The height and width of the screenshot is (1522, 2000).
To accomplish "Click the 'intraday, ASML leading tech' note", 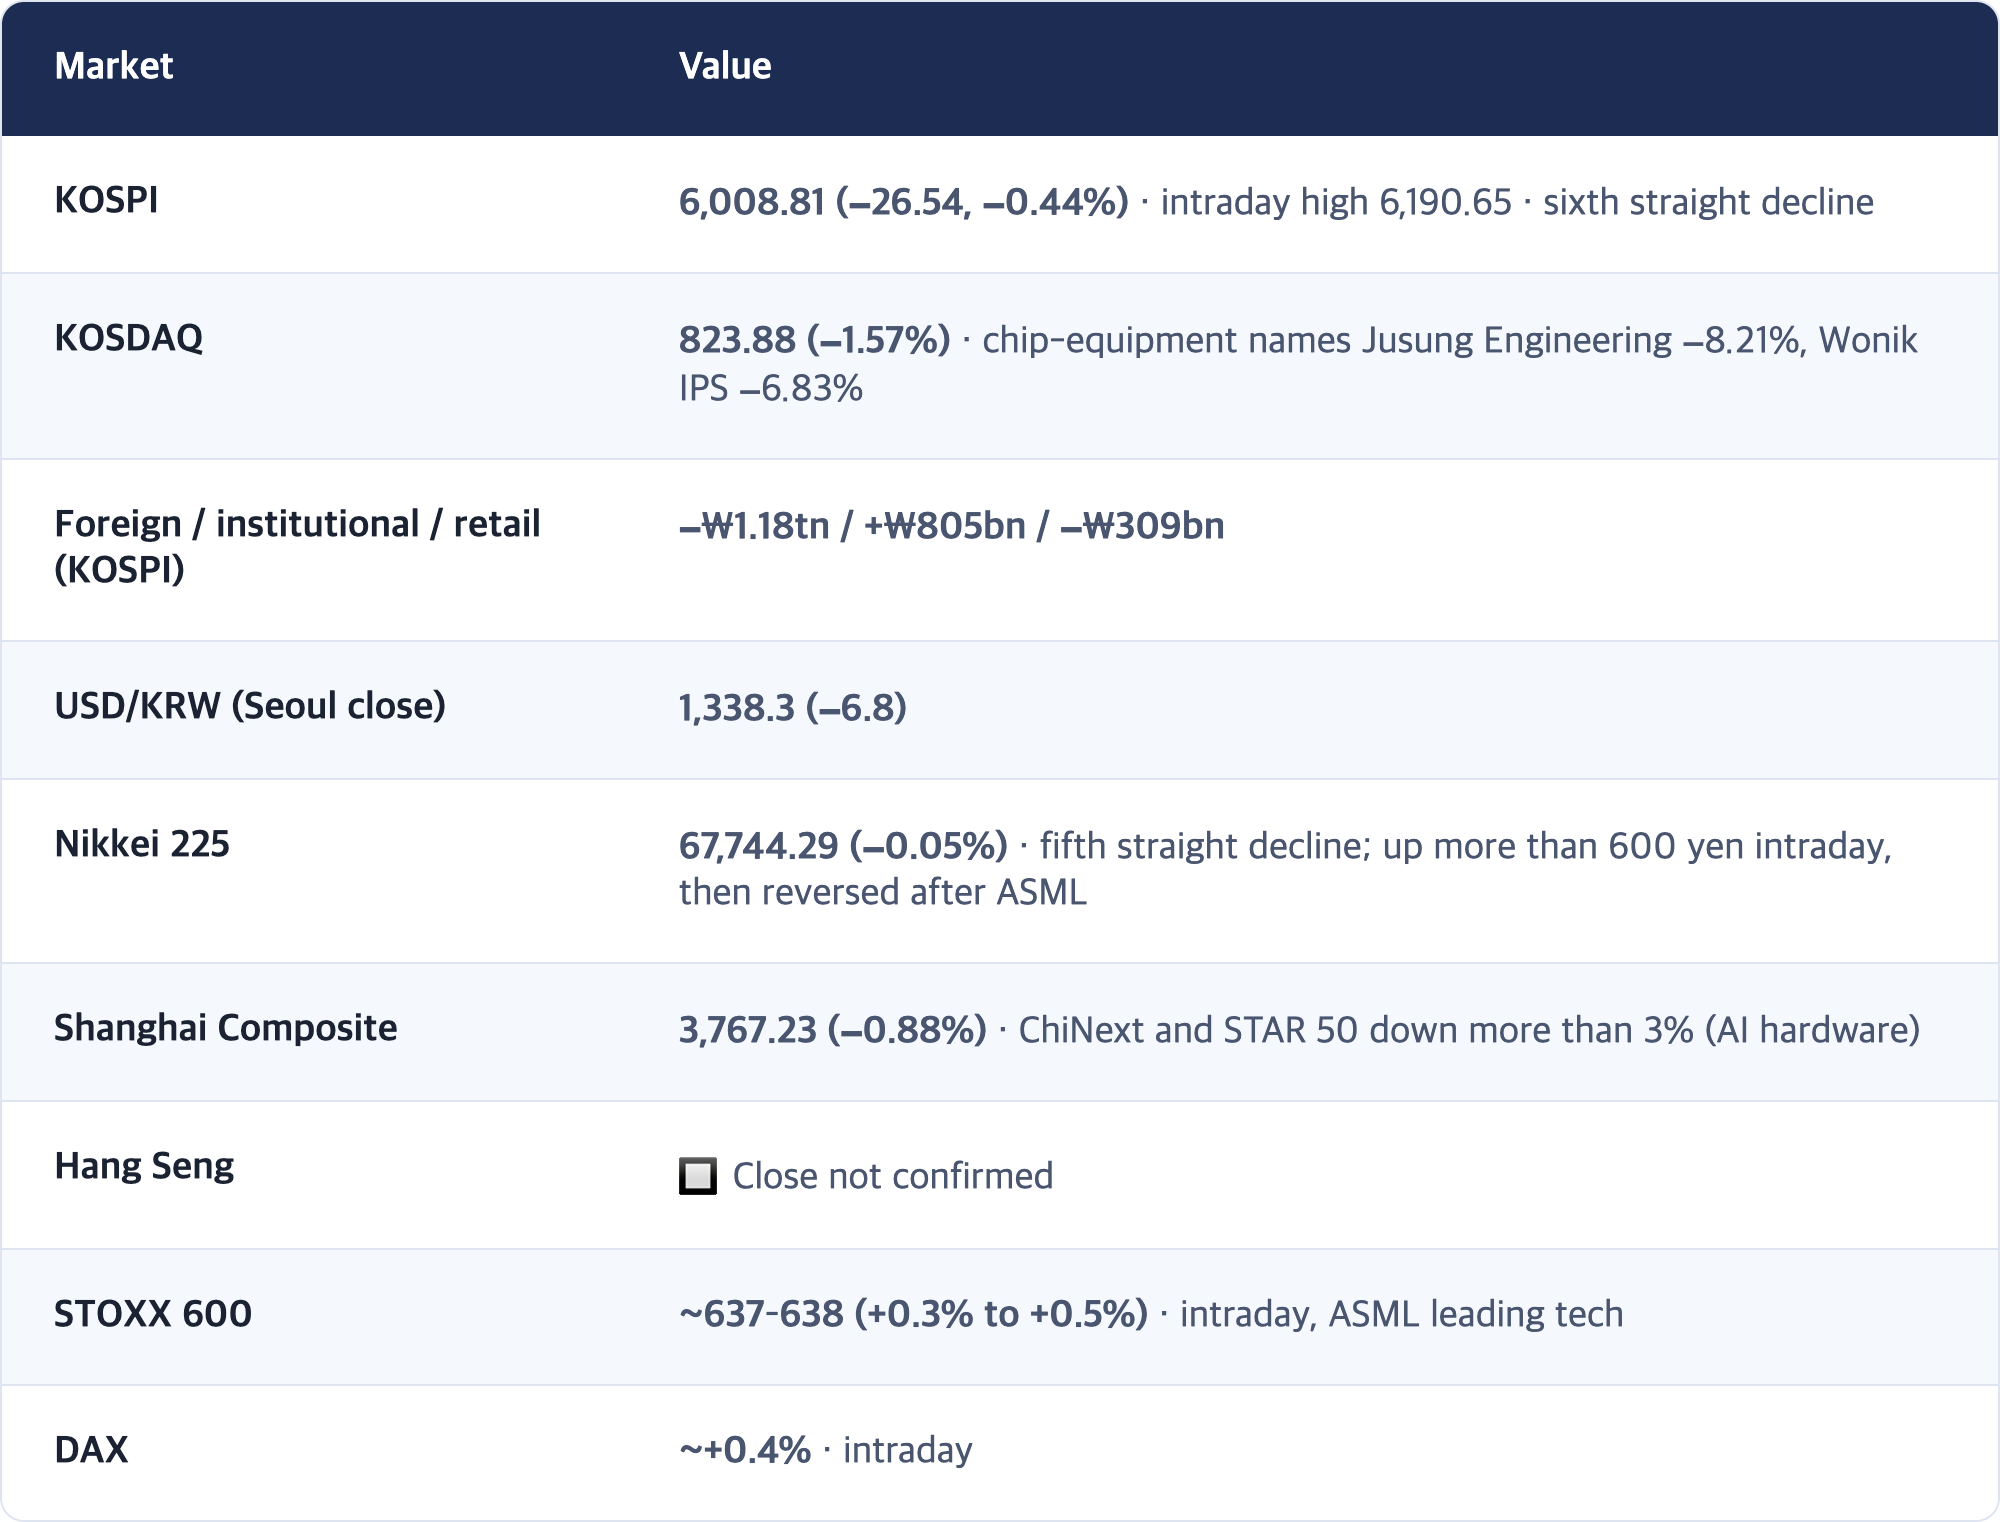I will (1401, 1314).
